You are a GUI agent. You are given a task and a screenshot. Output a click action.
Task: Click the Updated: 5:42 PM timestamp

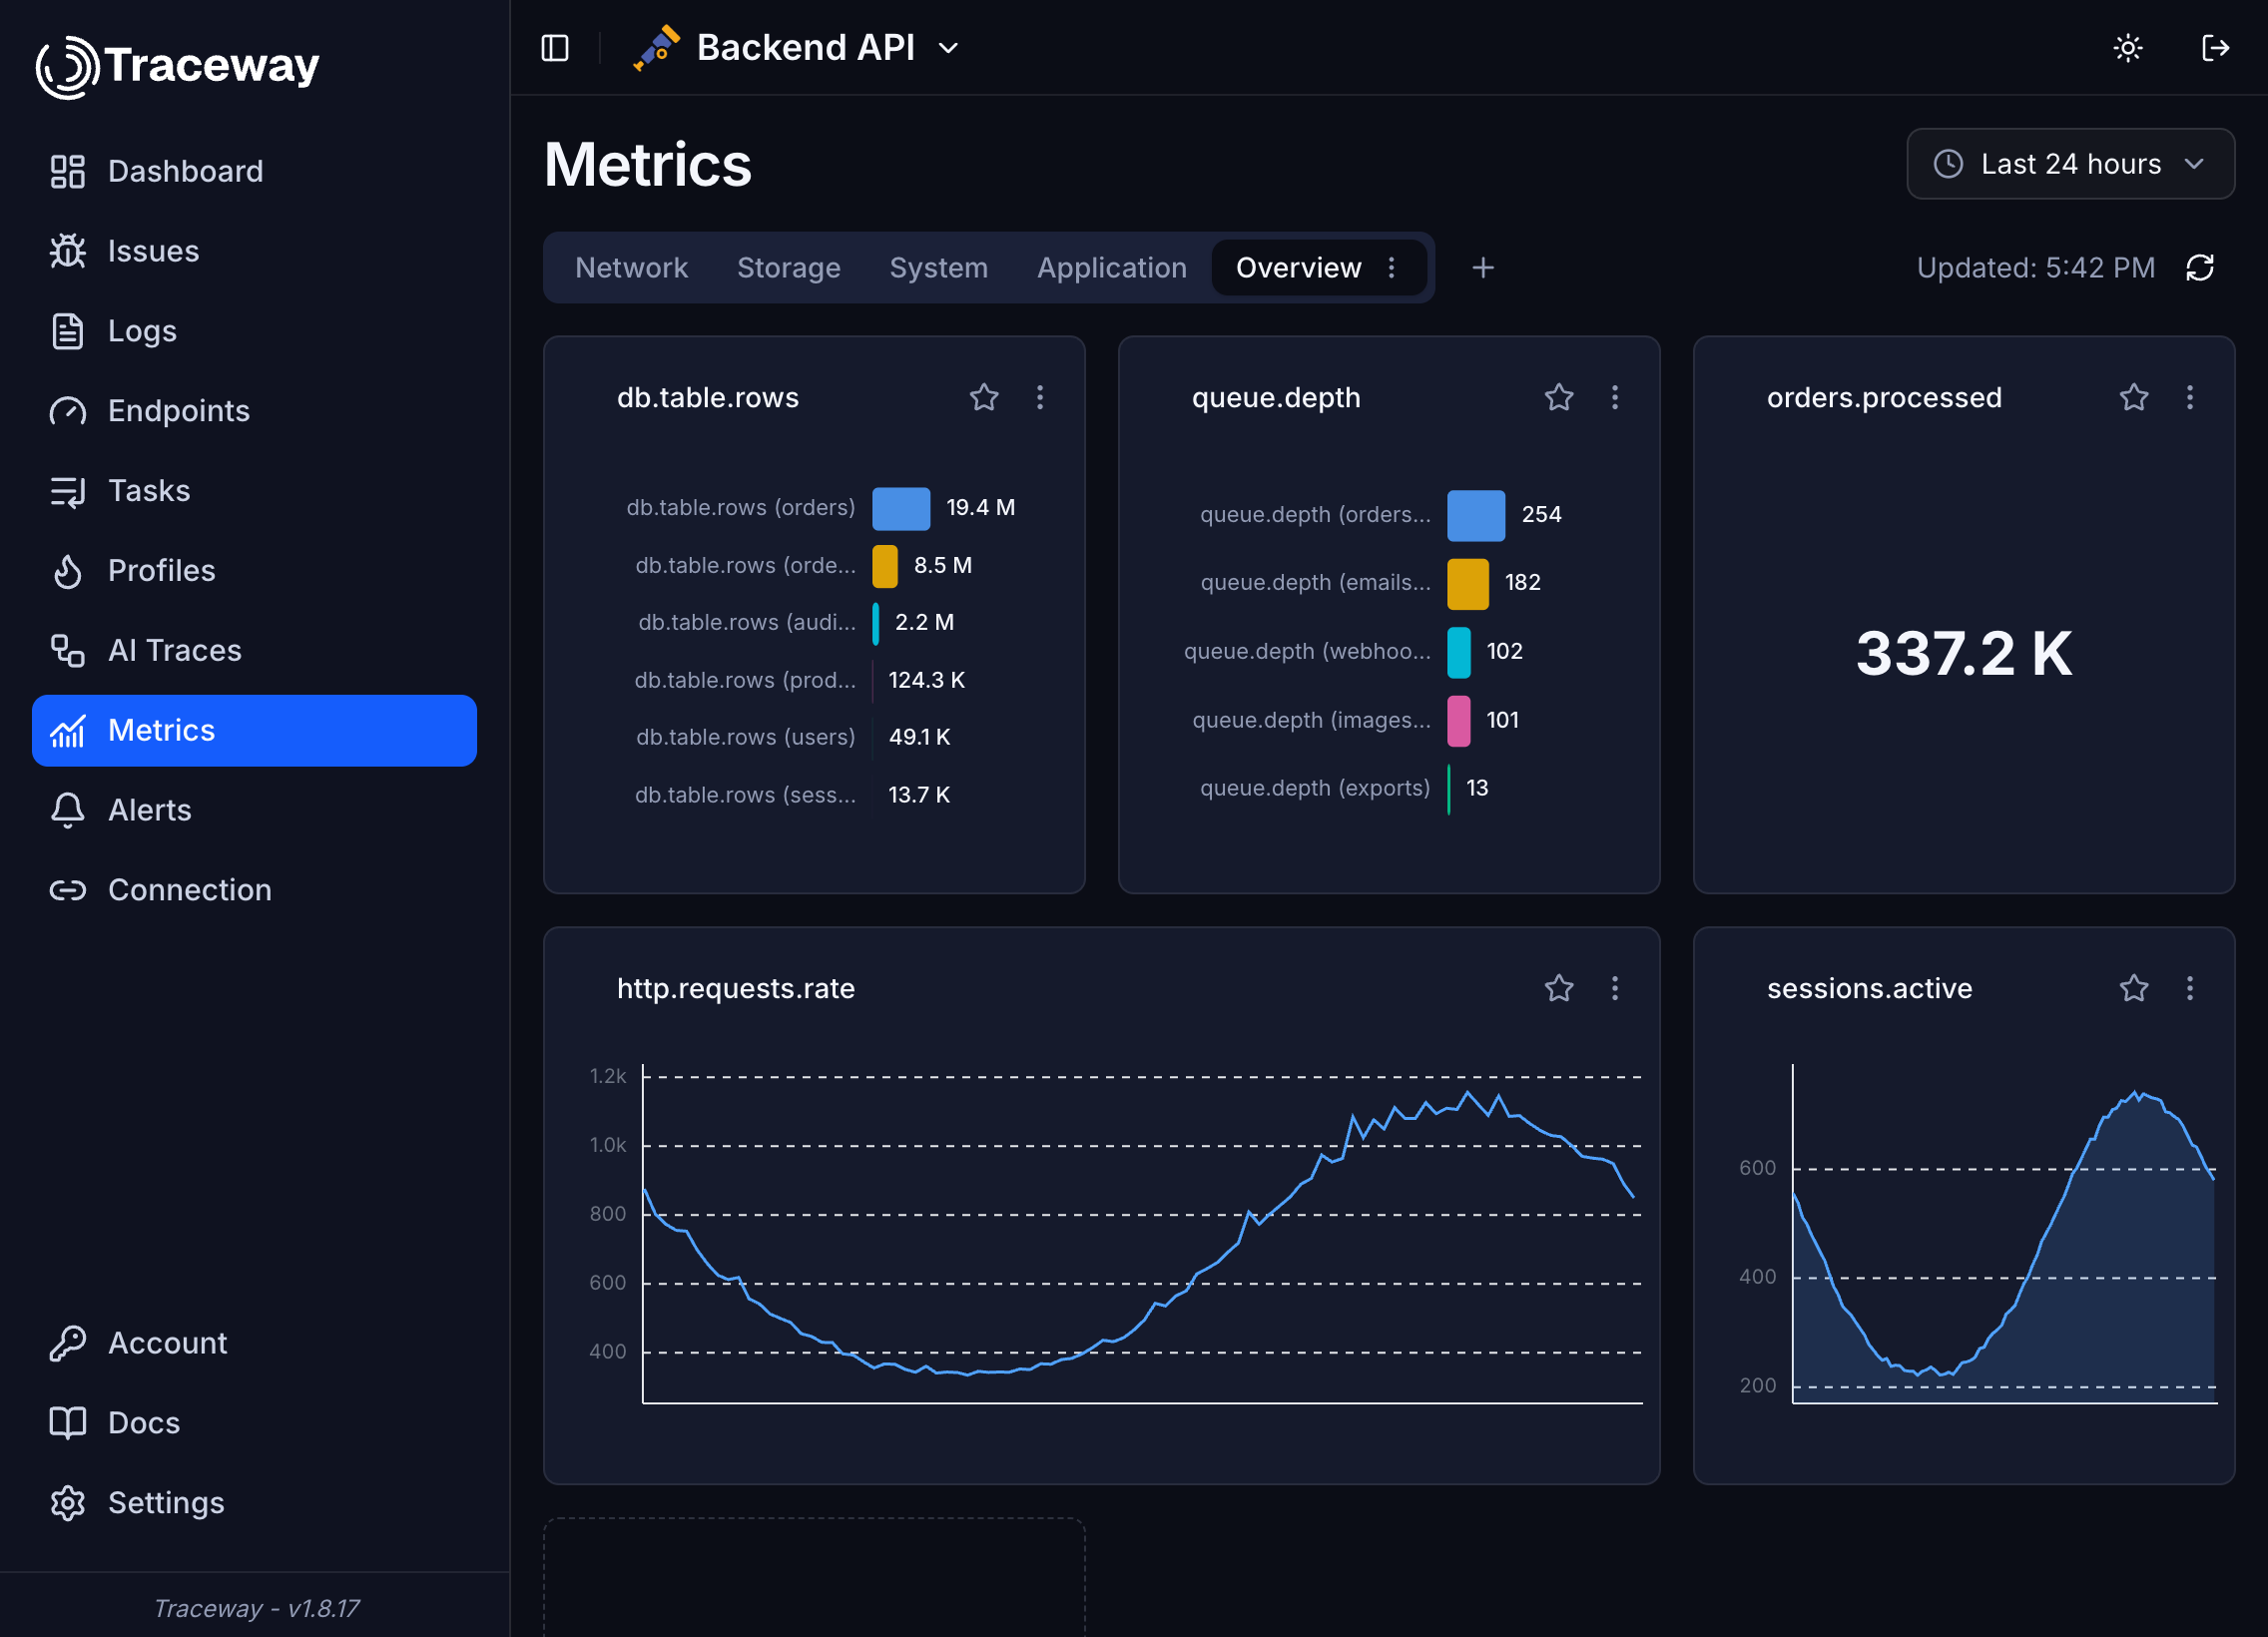pyautogui.click(x=2035, y=268)
